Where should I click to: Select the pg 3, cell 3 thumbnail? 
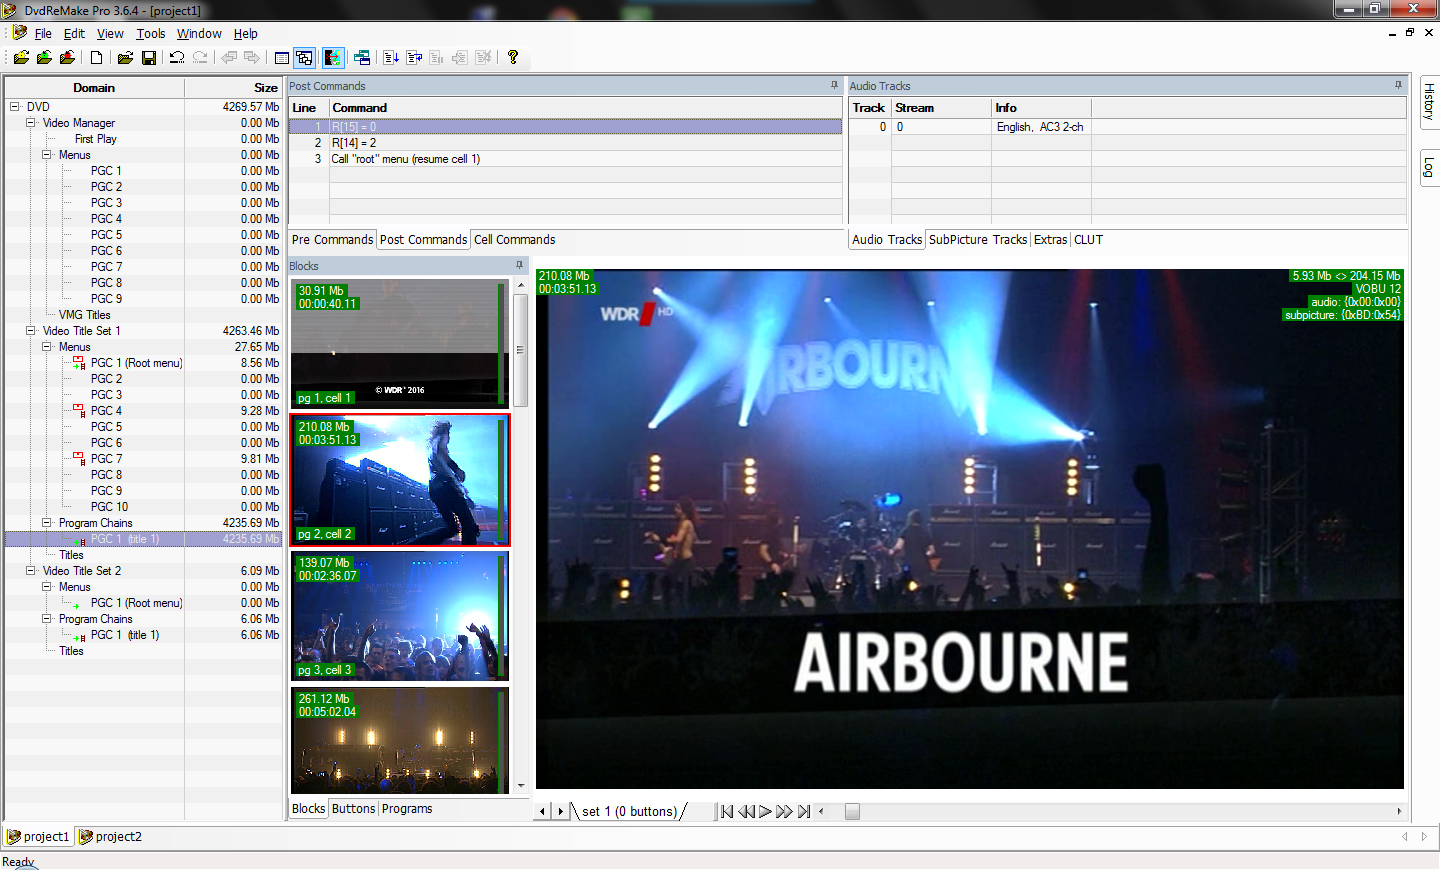[x=400, y=616]
